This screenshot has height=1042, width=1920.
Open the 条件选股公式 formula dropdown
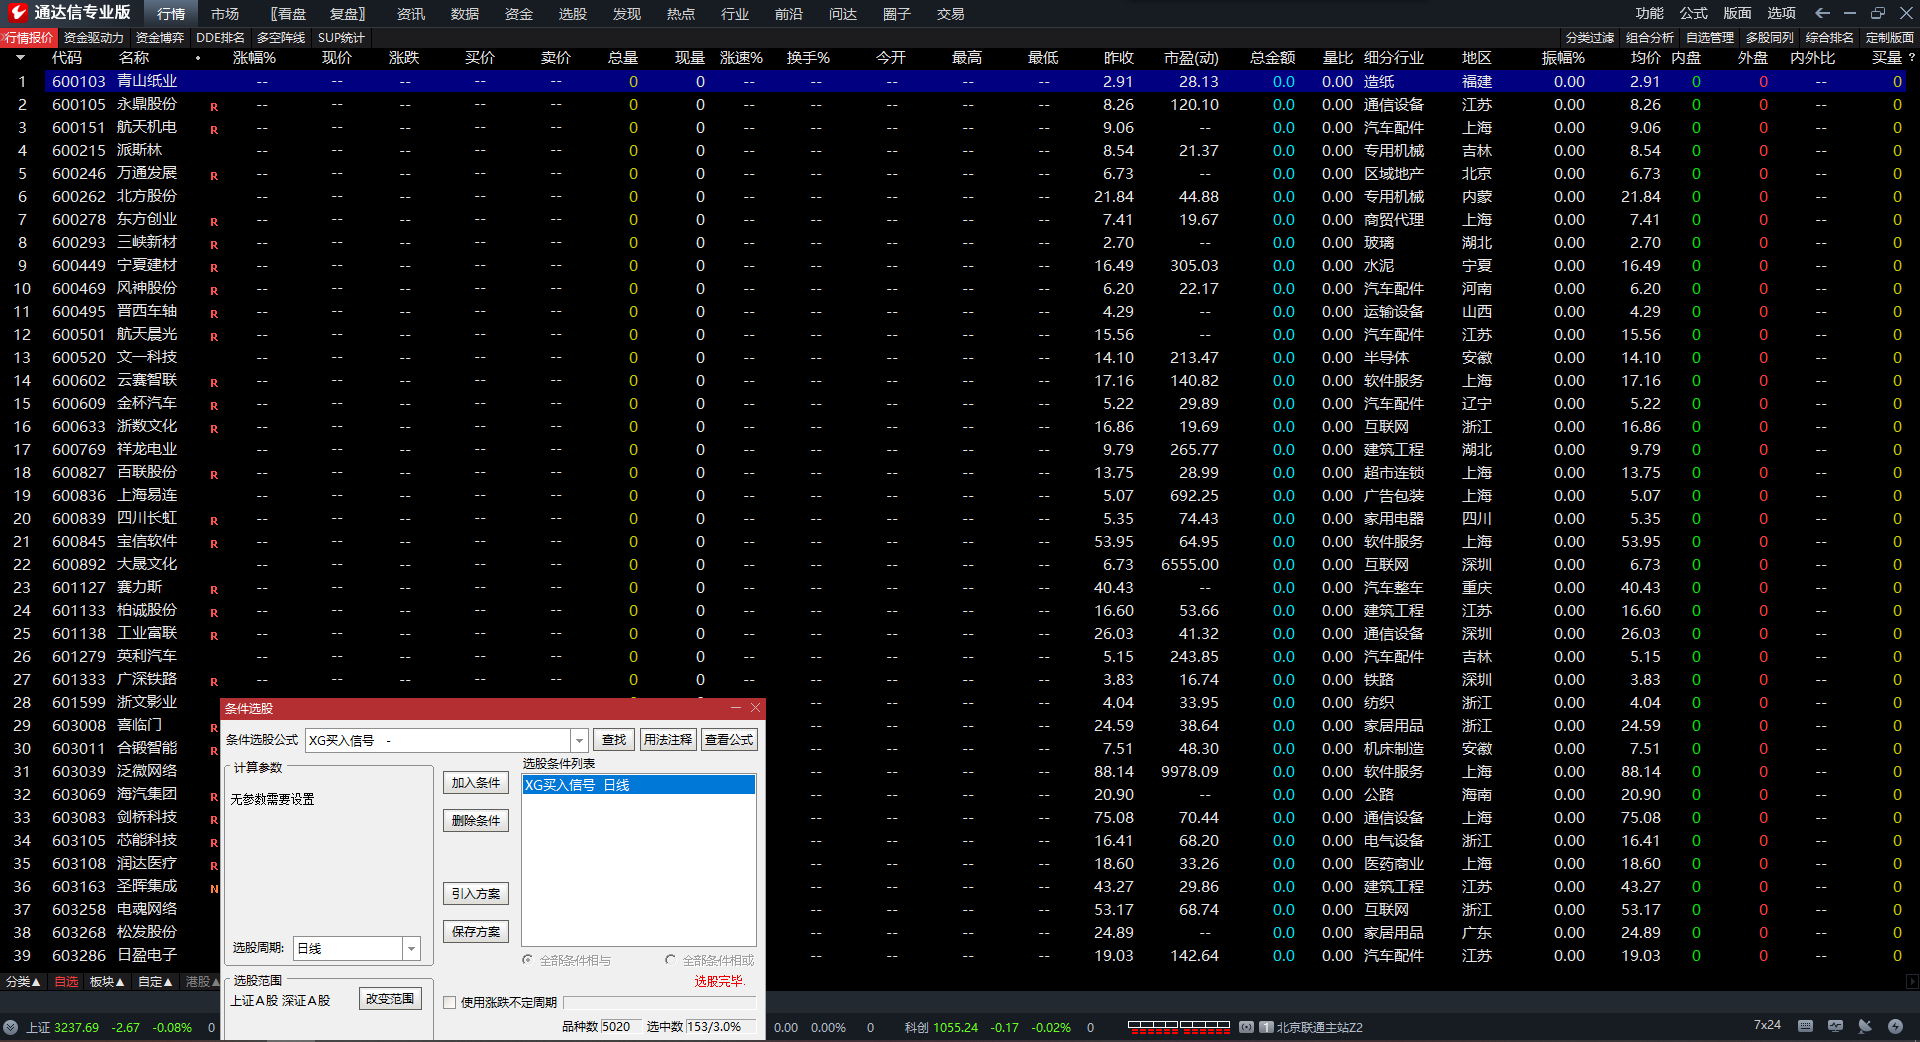[579, 740]
